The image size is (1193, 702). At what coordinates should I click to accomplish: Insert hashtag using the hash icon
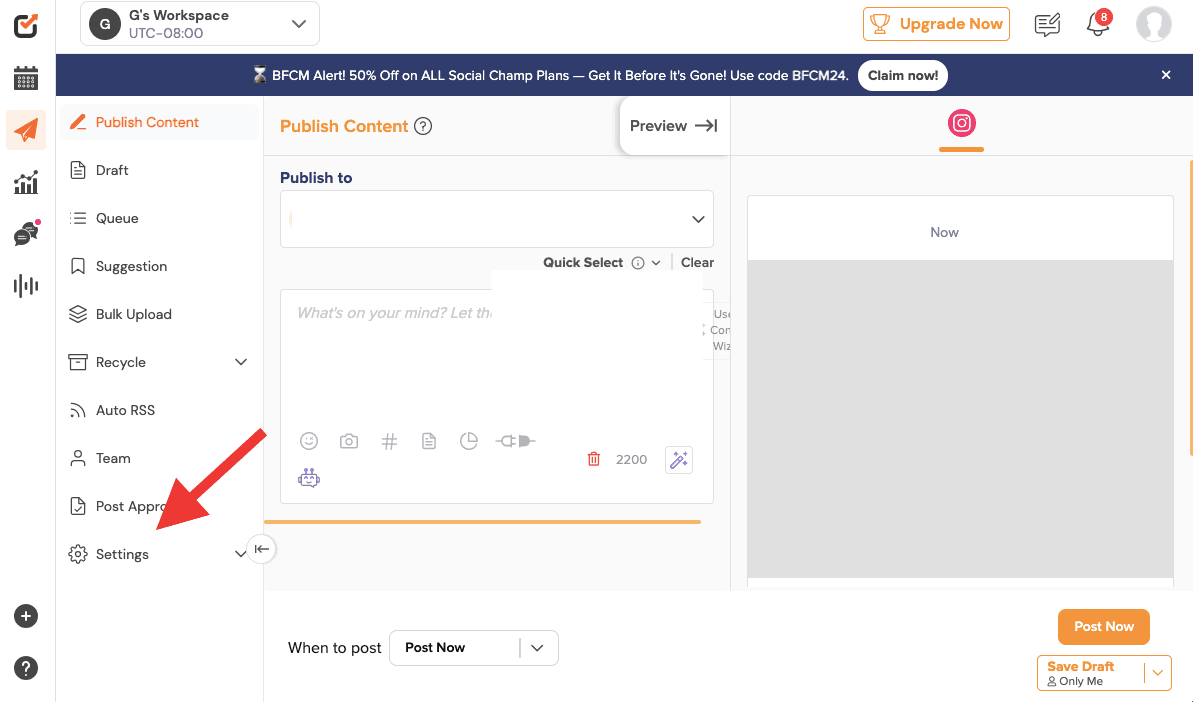389,441
